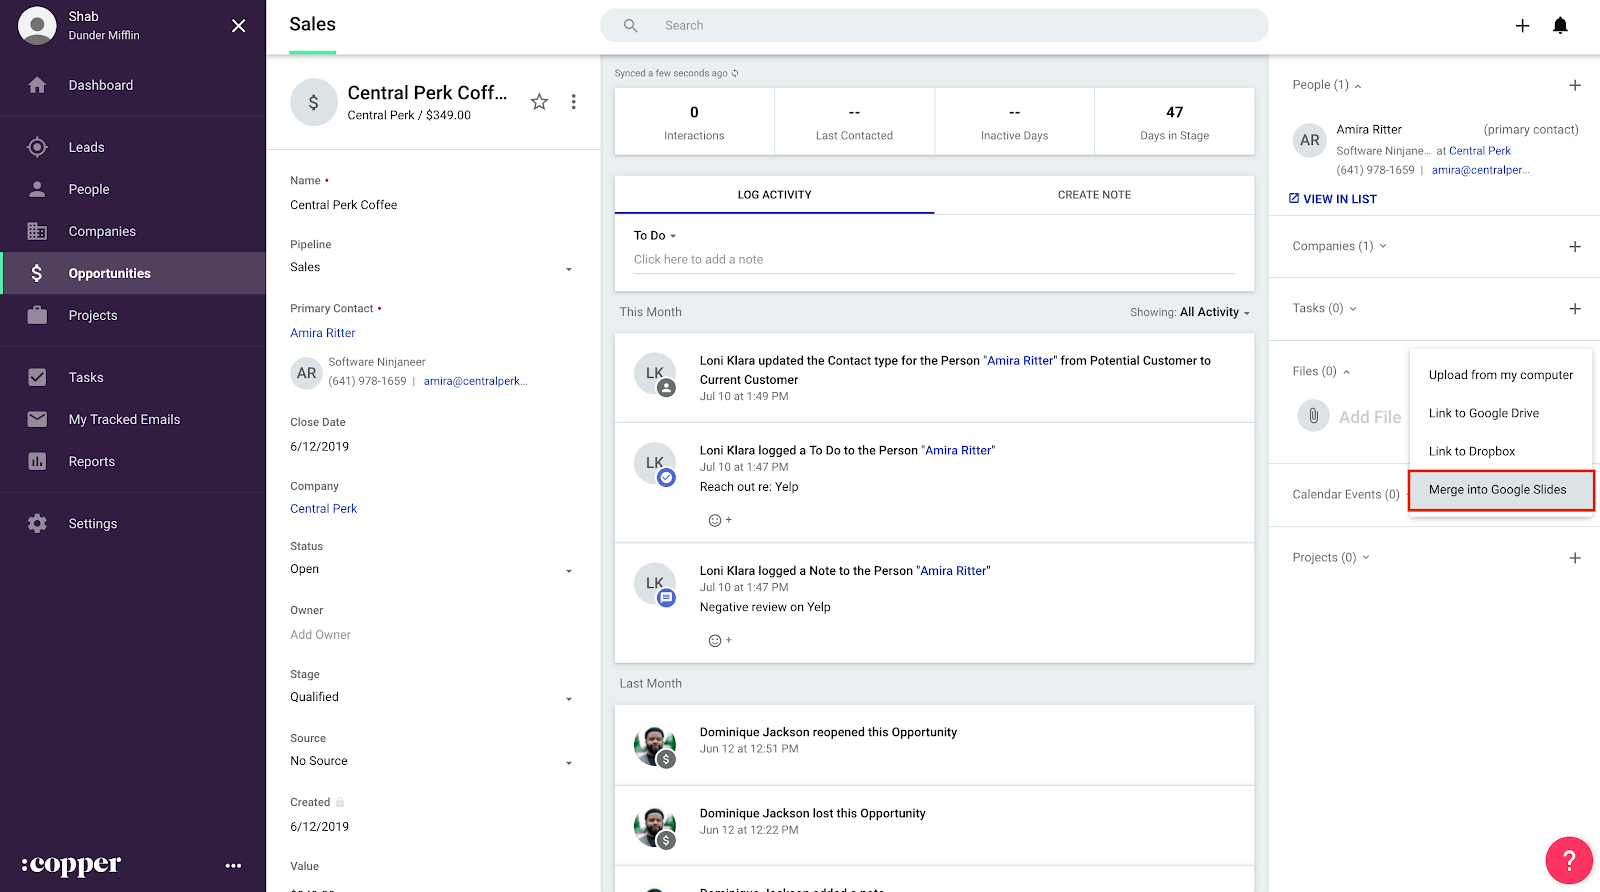Click the Name field Central Perk Coffee

pyautogui.click(x=344, y=205)
